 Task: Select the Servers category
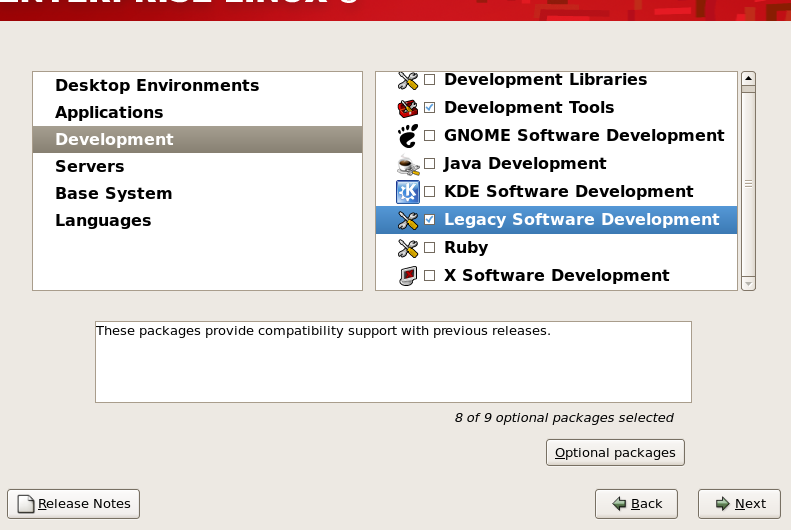[90, 166]
